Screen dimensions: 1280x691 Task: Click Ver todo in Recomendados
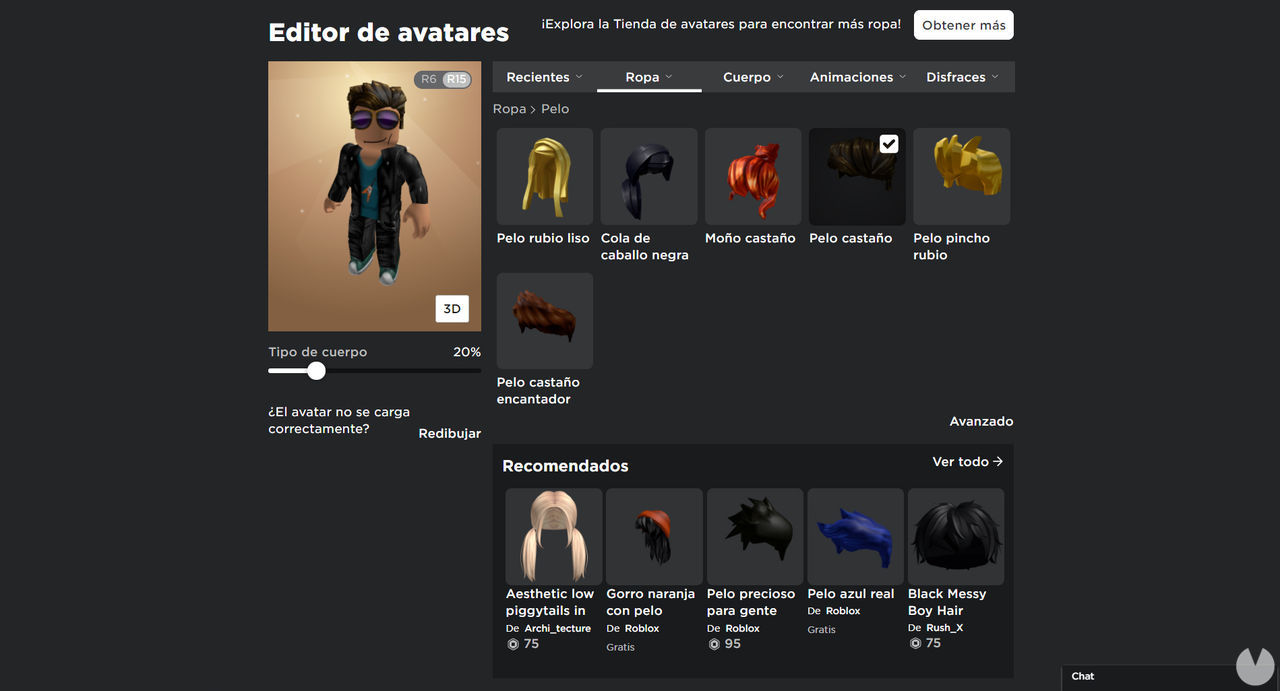pos(967,462)
